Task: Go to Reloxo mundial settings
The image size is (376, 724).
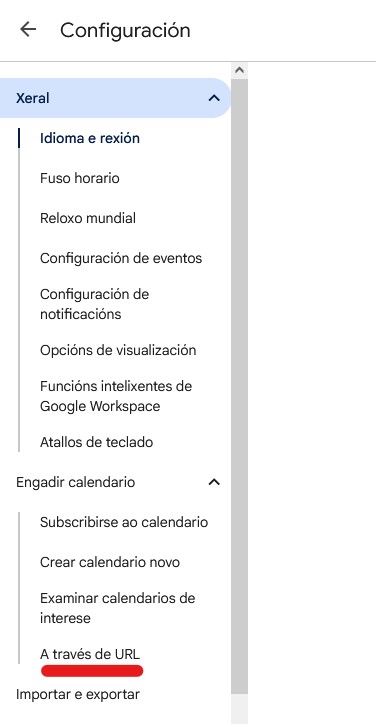Action: click(x=88, y=217)
